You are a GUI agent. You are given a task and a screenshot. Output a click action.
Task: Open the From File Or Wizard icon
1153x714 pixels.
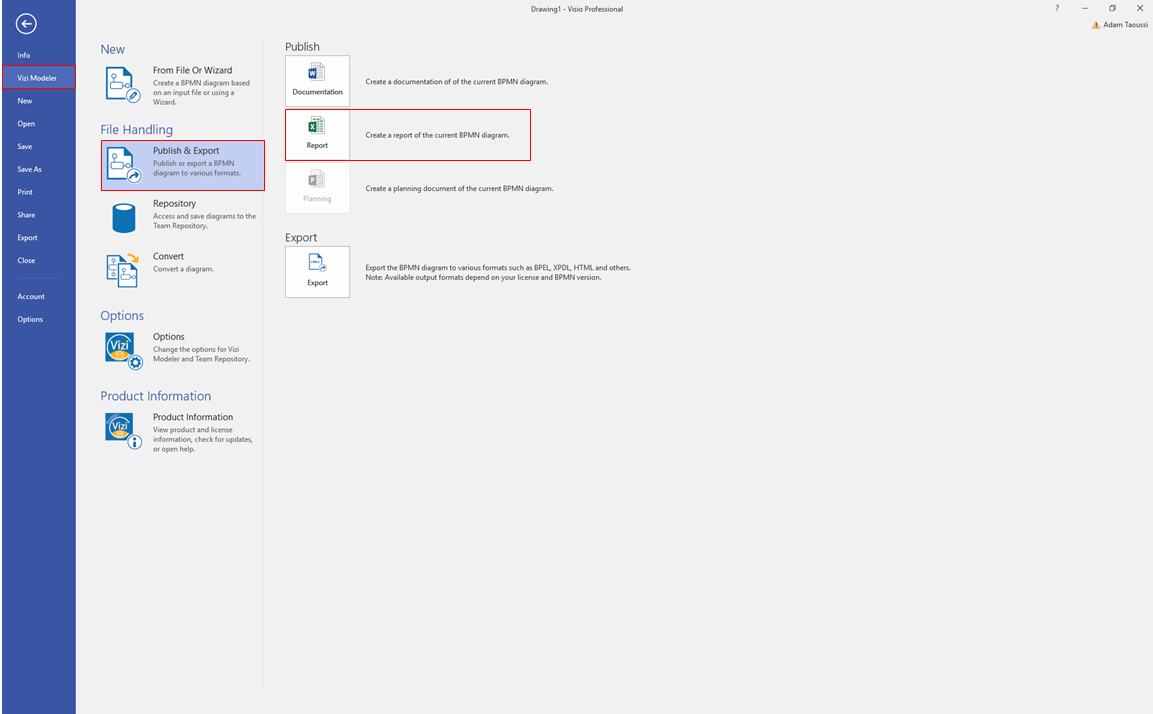click(x=123, y=85)
